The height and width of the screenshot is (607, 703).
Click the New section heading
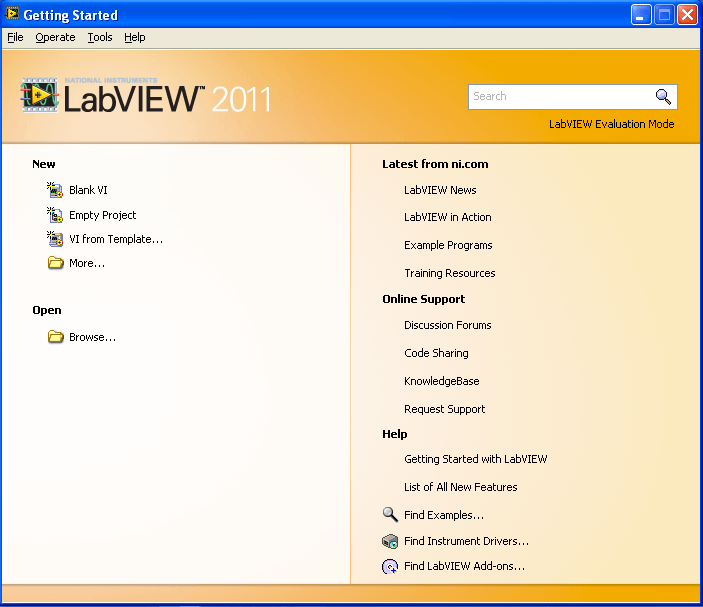tap(43, 164)
